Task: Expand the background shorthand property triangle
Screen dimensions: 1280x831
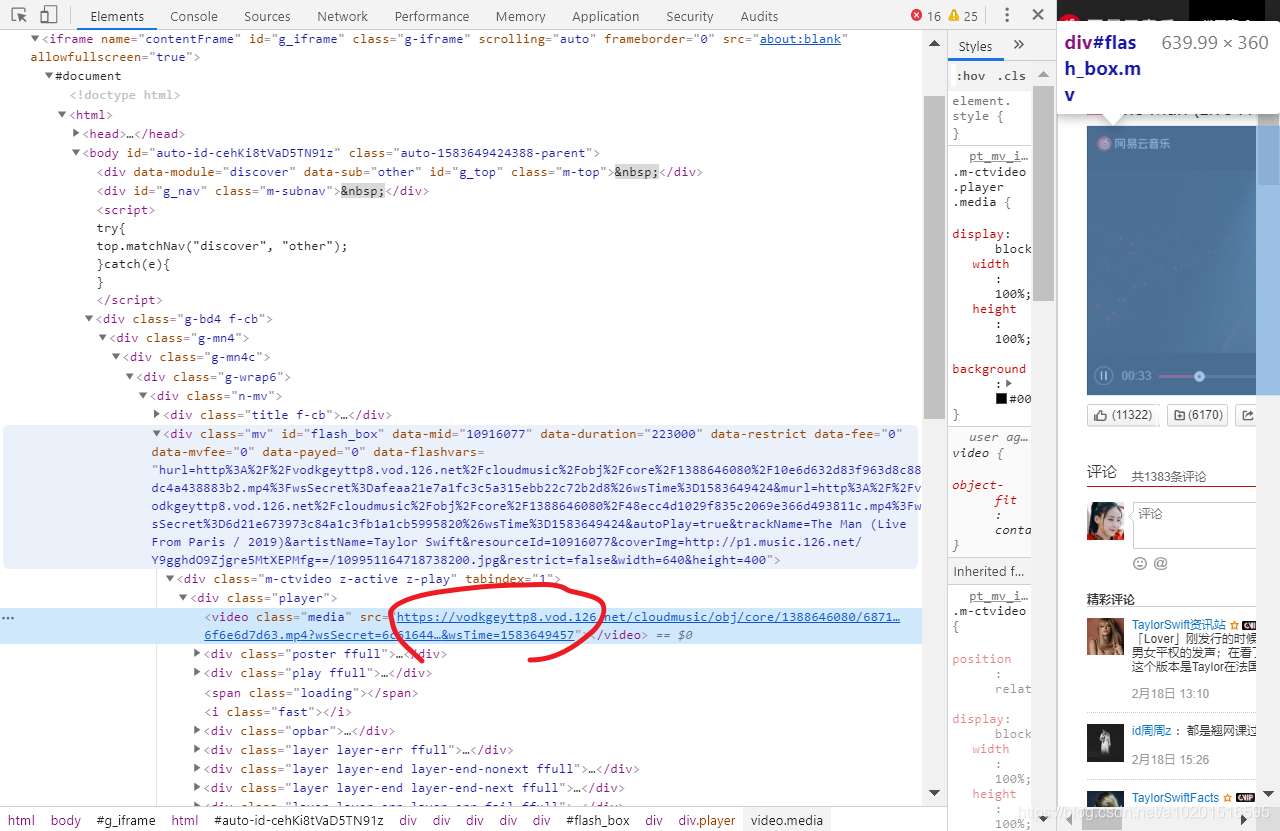Action: 1009,383
